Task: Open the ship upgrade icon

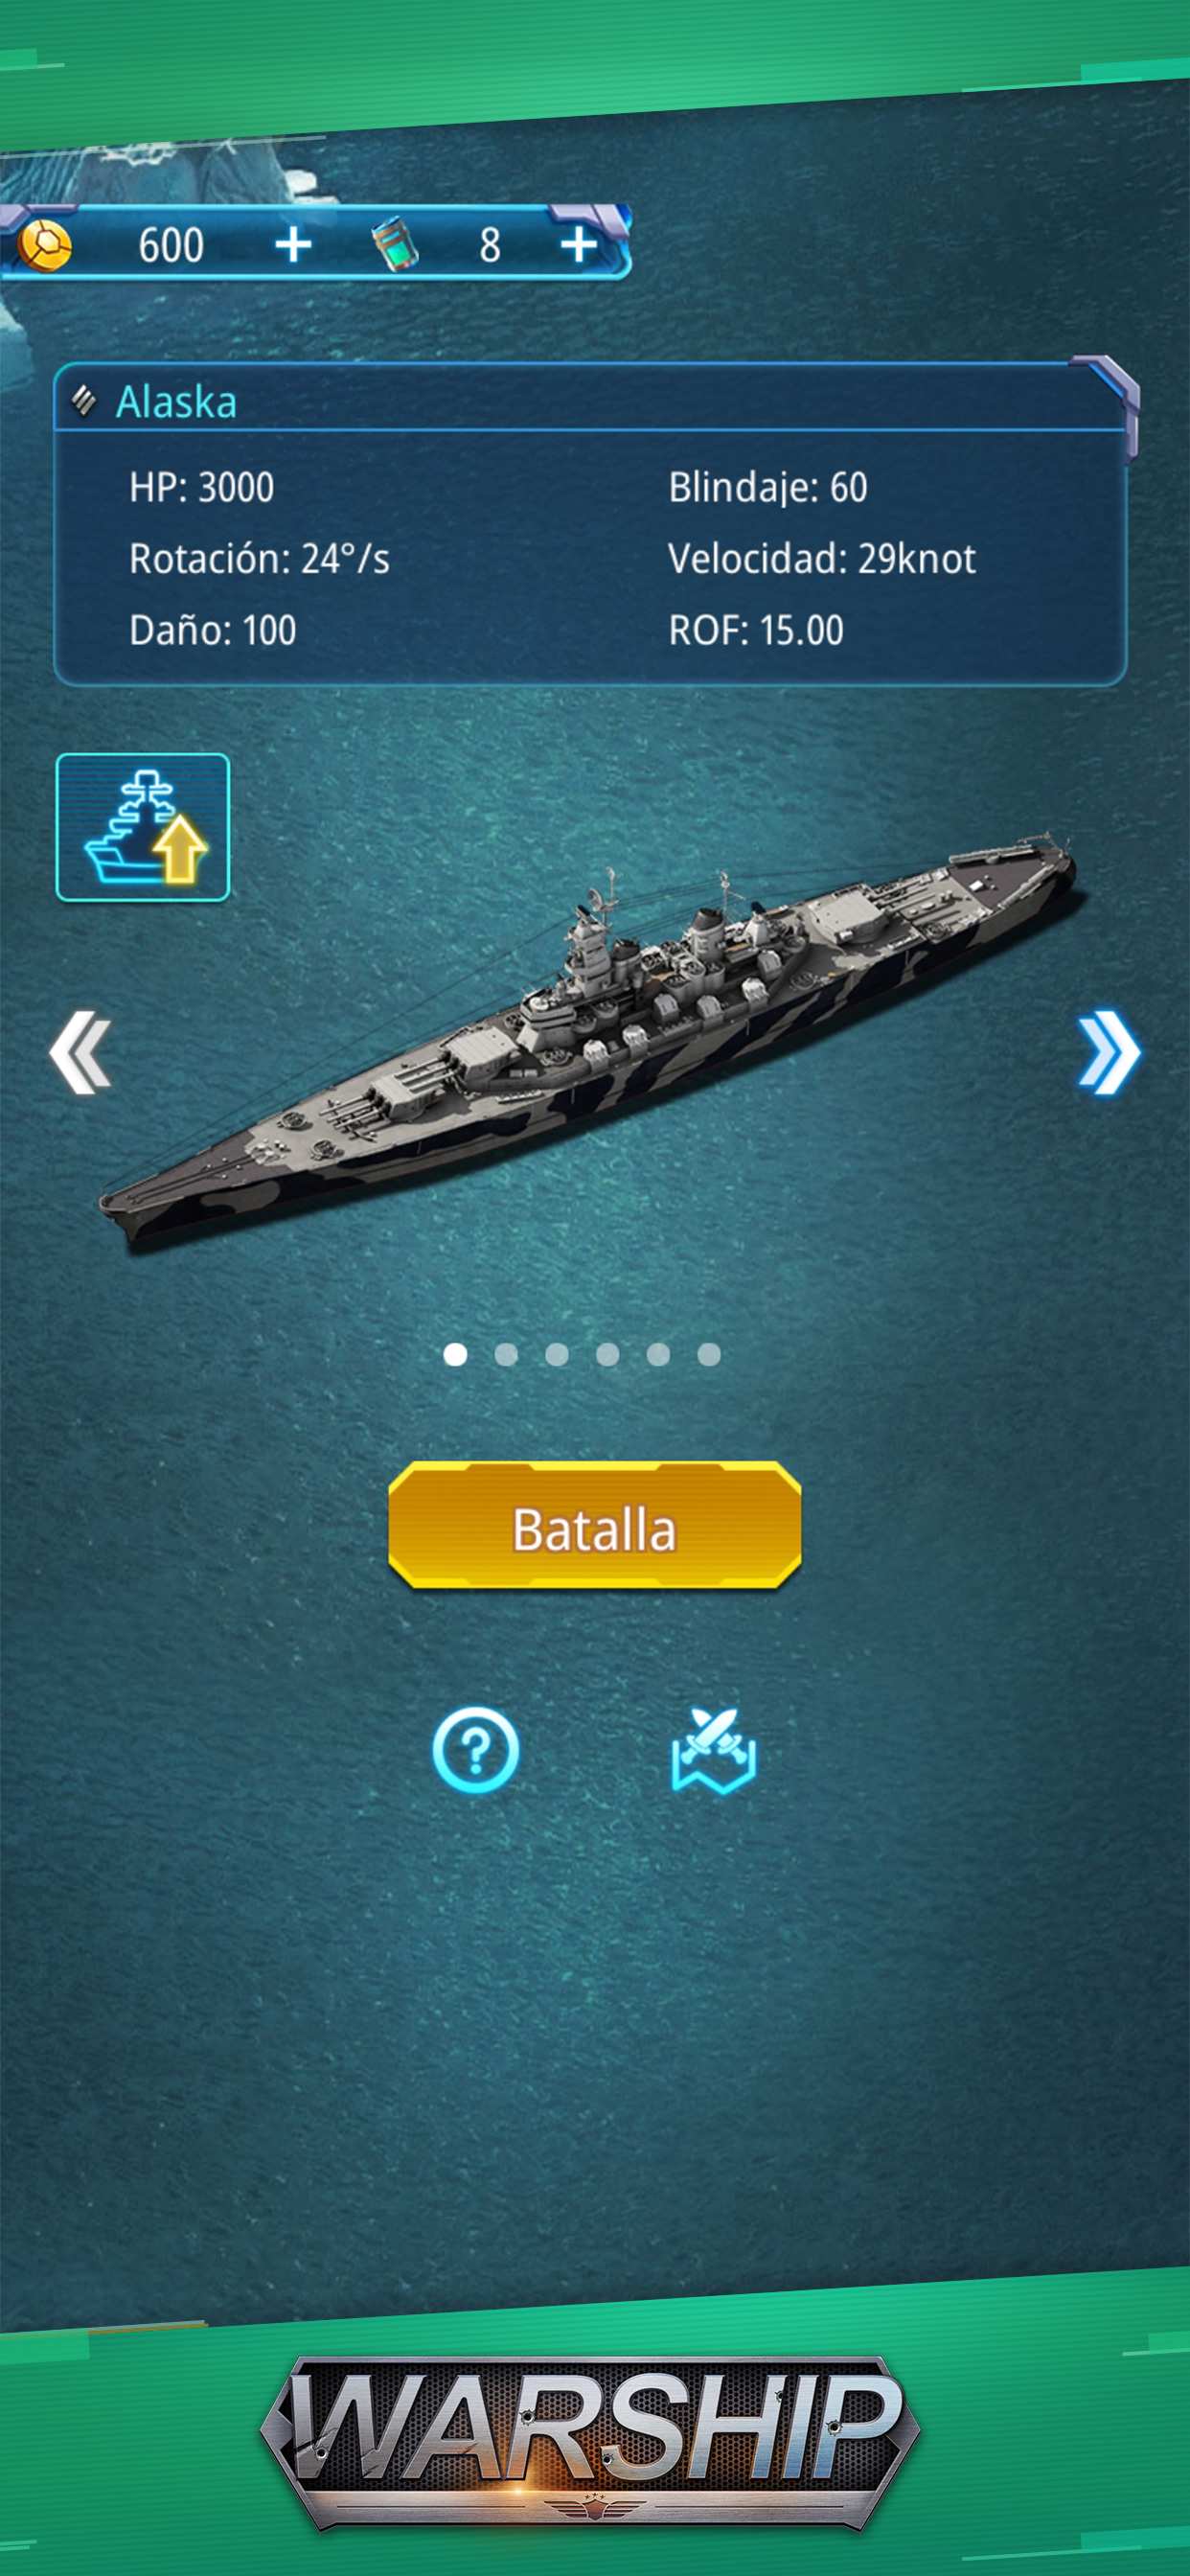Action: [x=143, y=827]
